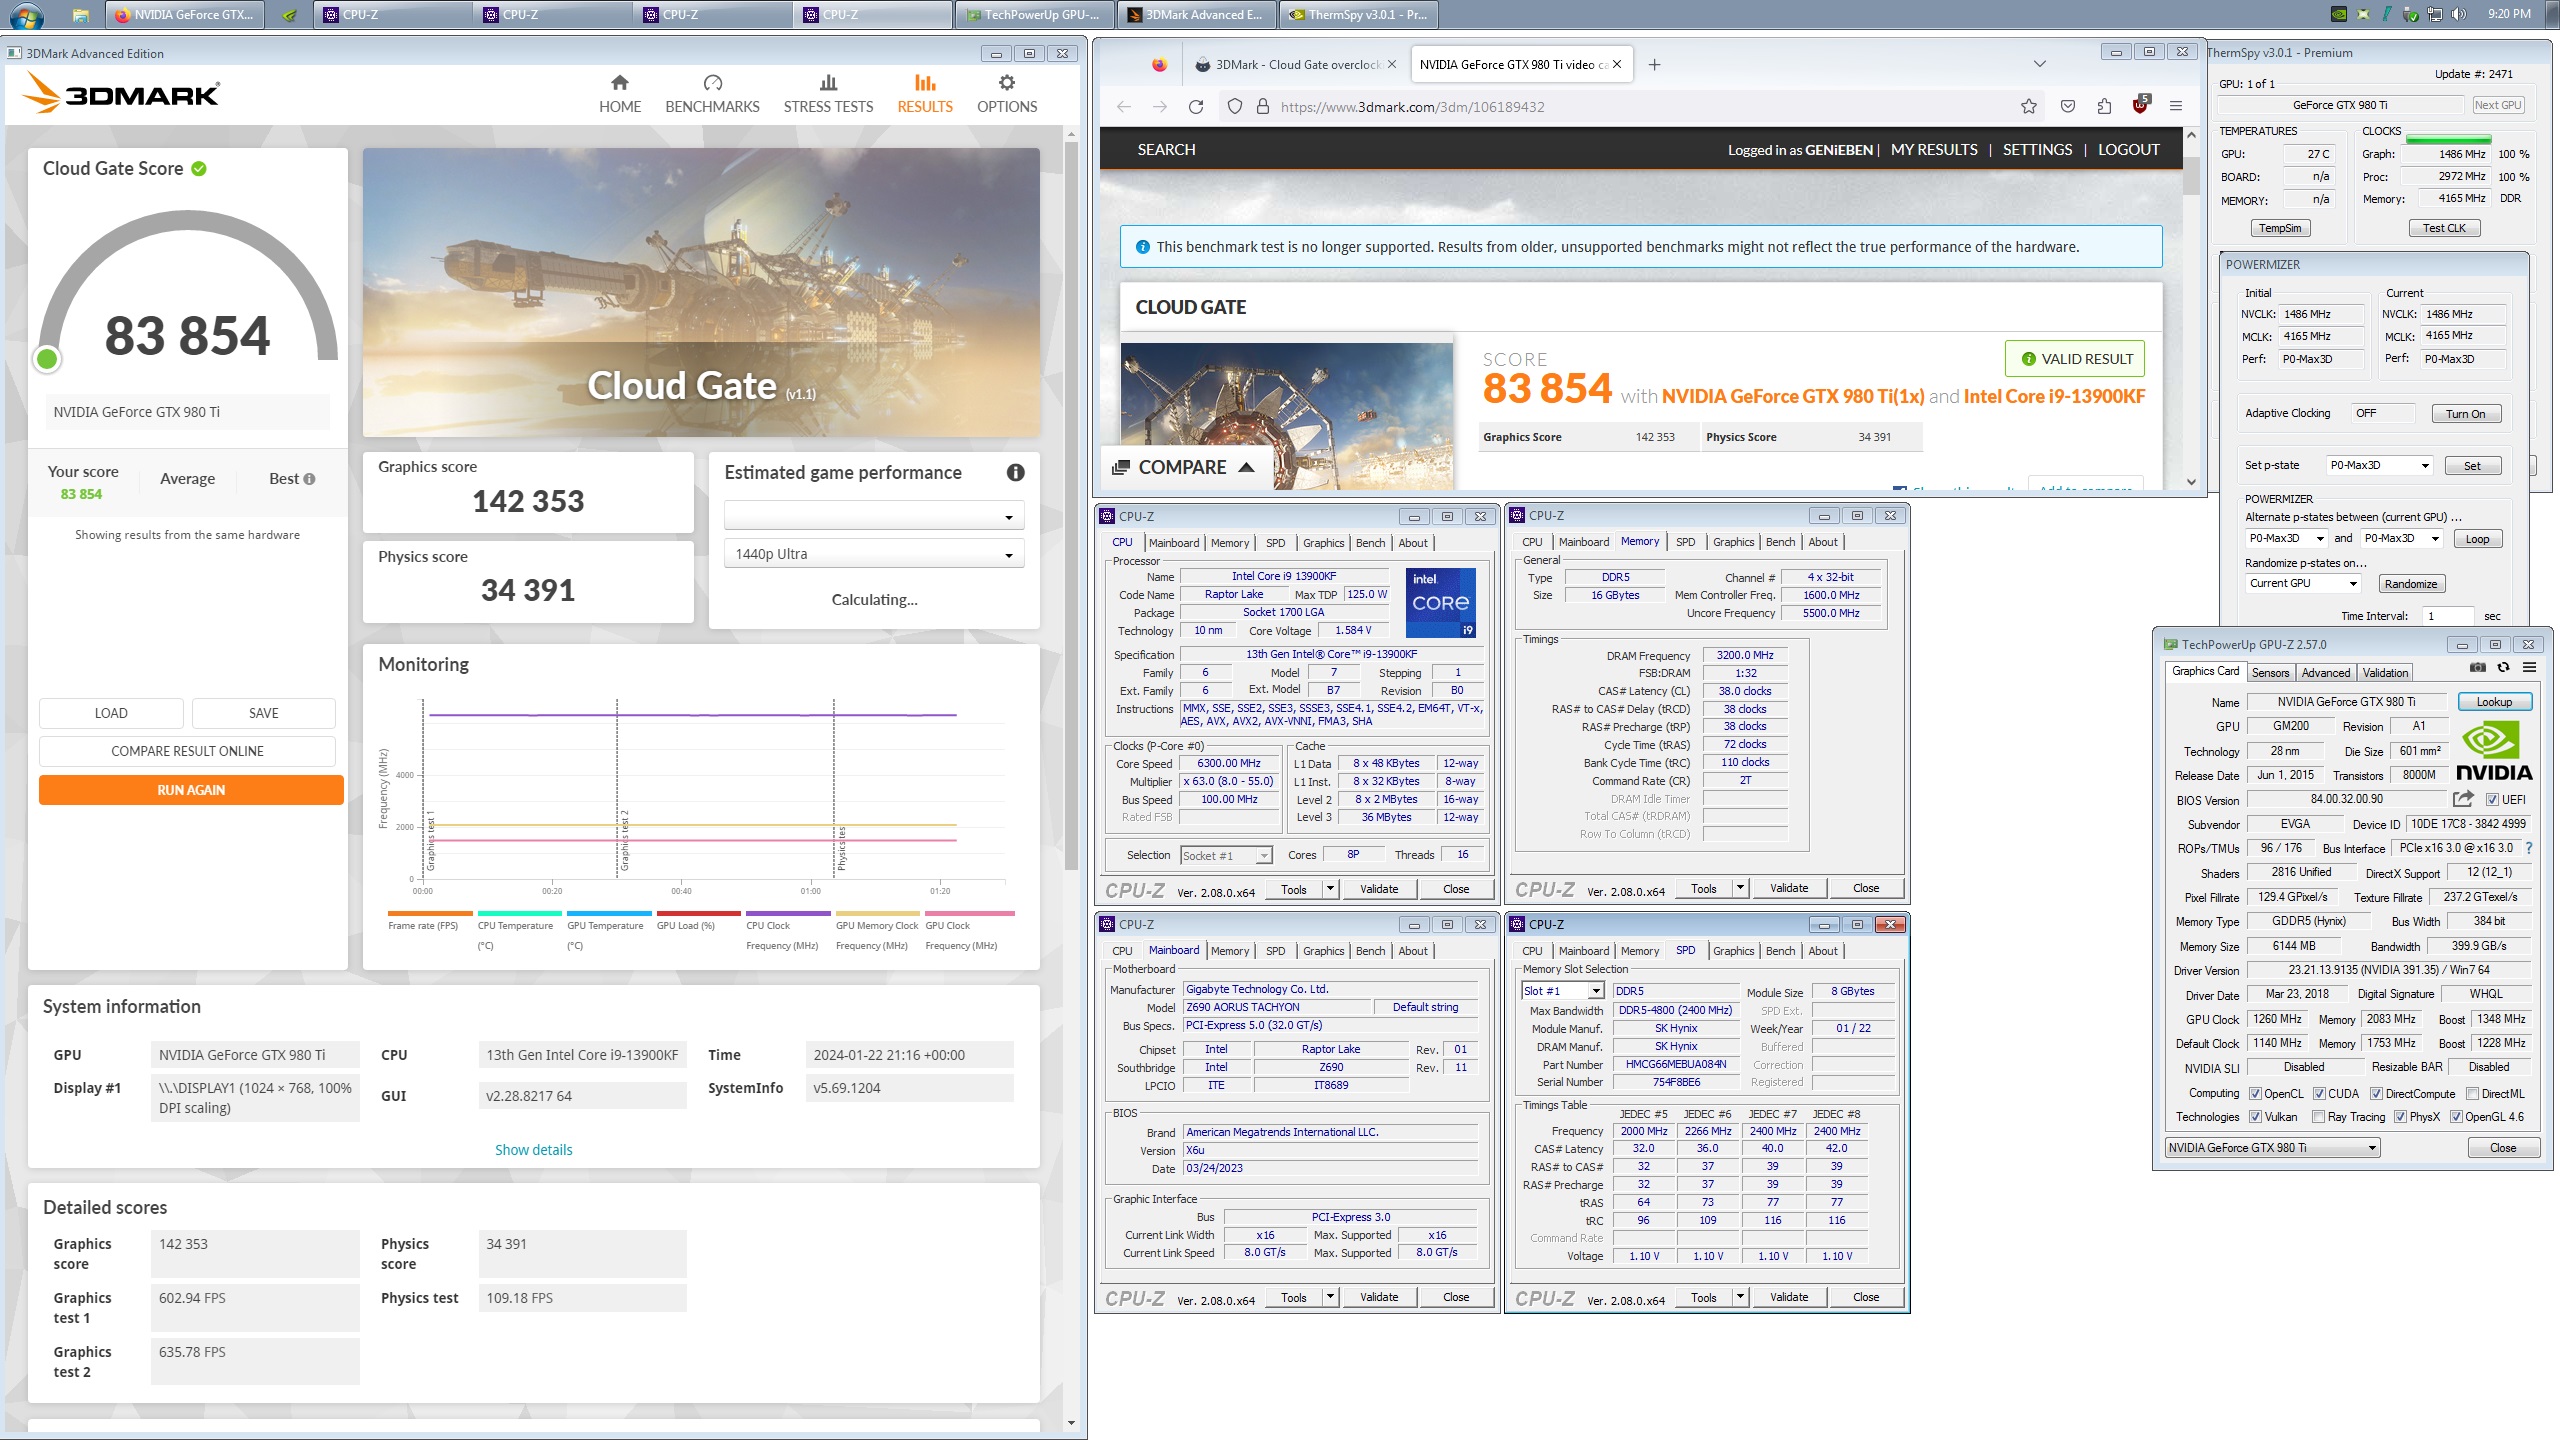Open Slot #1 dropdown in CPU-Z SPD

(x=1562, y=991)
